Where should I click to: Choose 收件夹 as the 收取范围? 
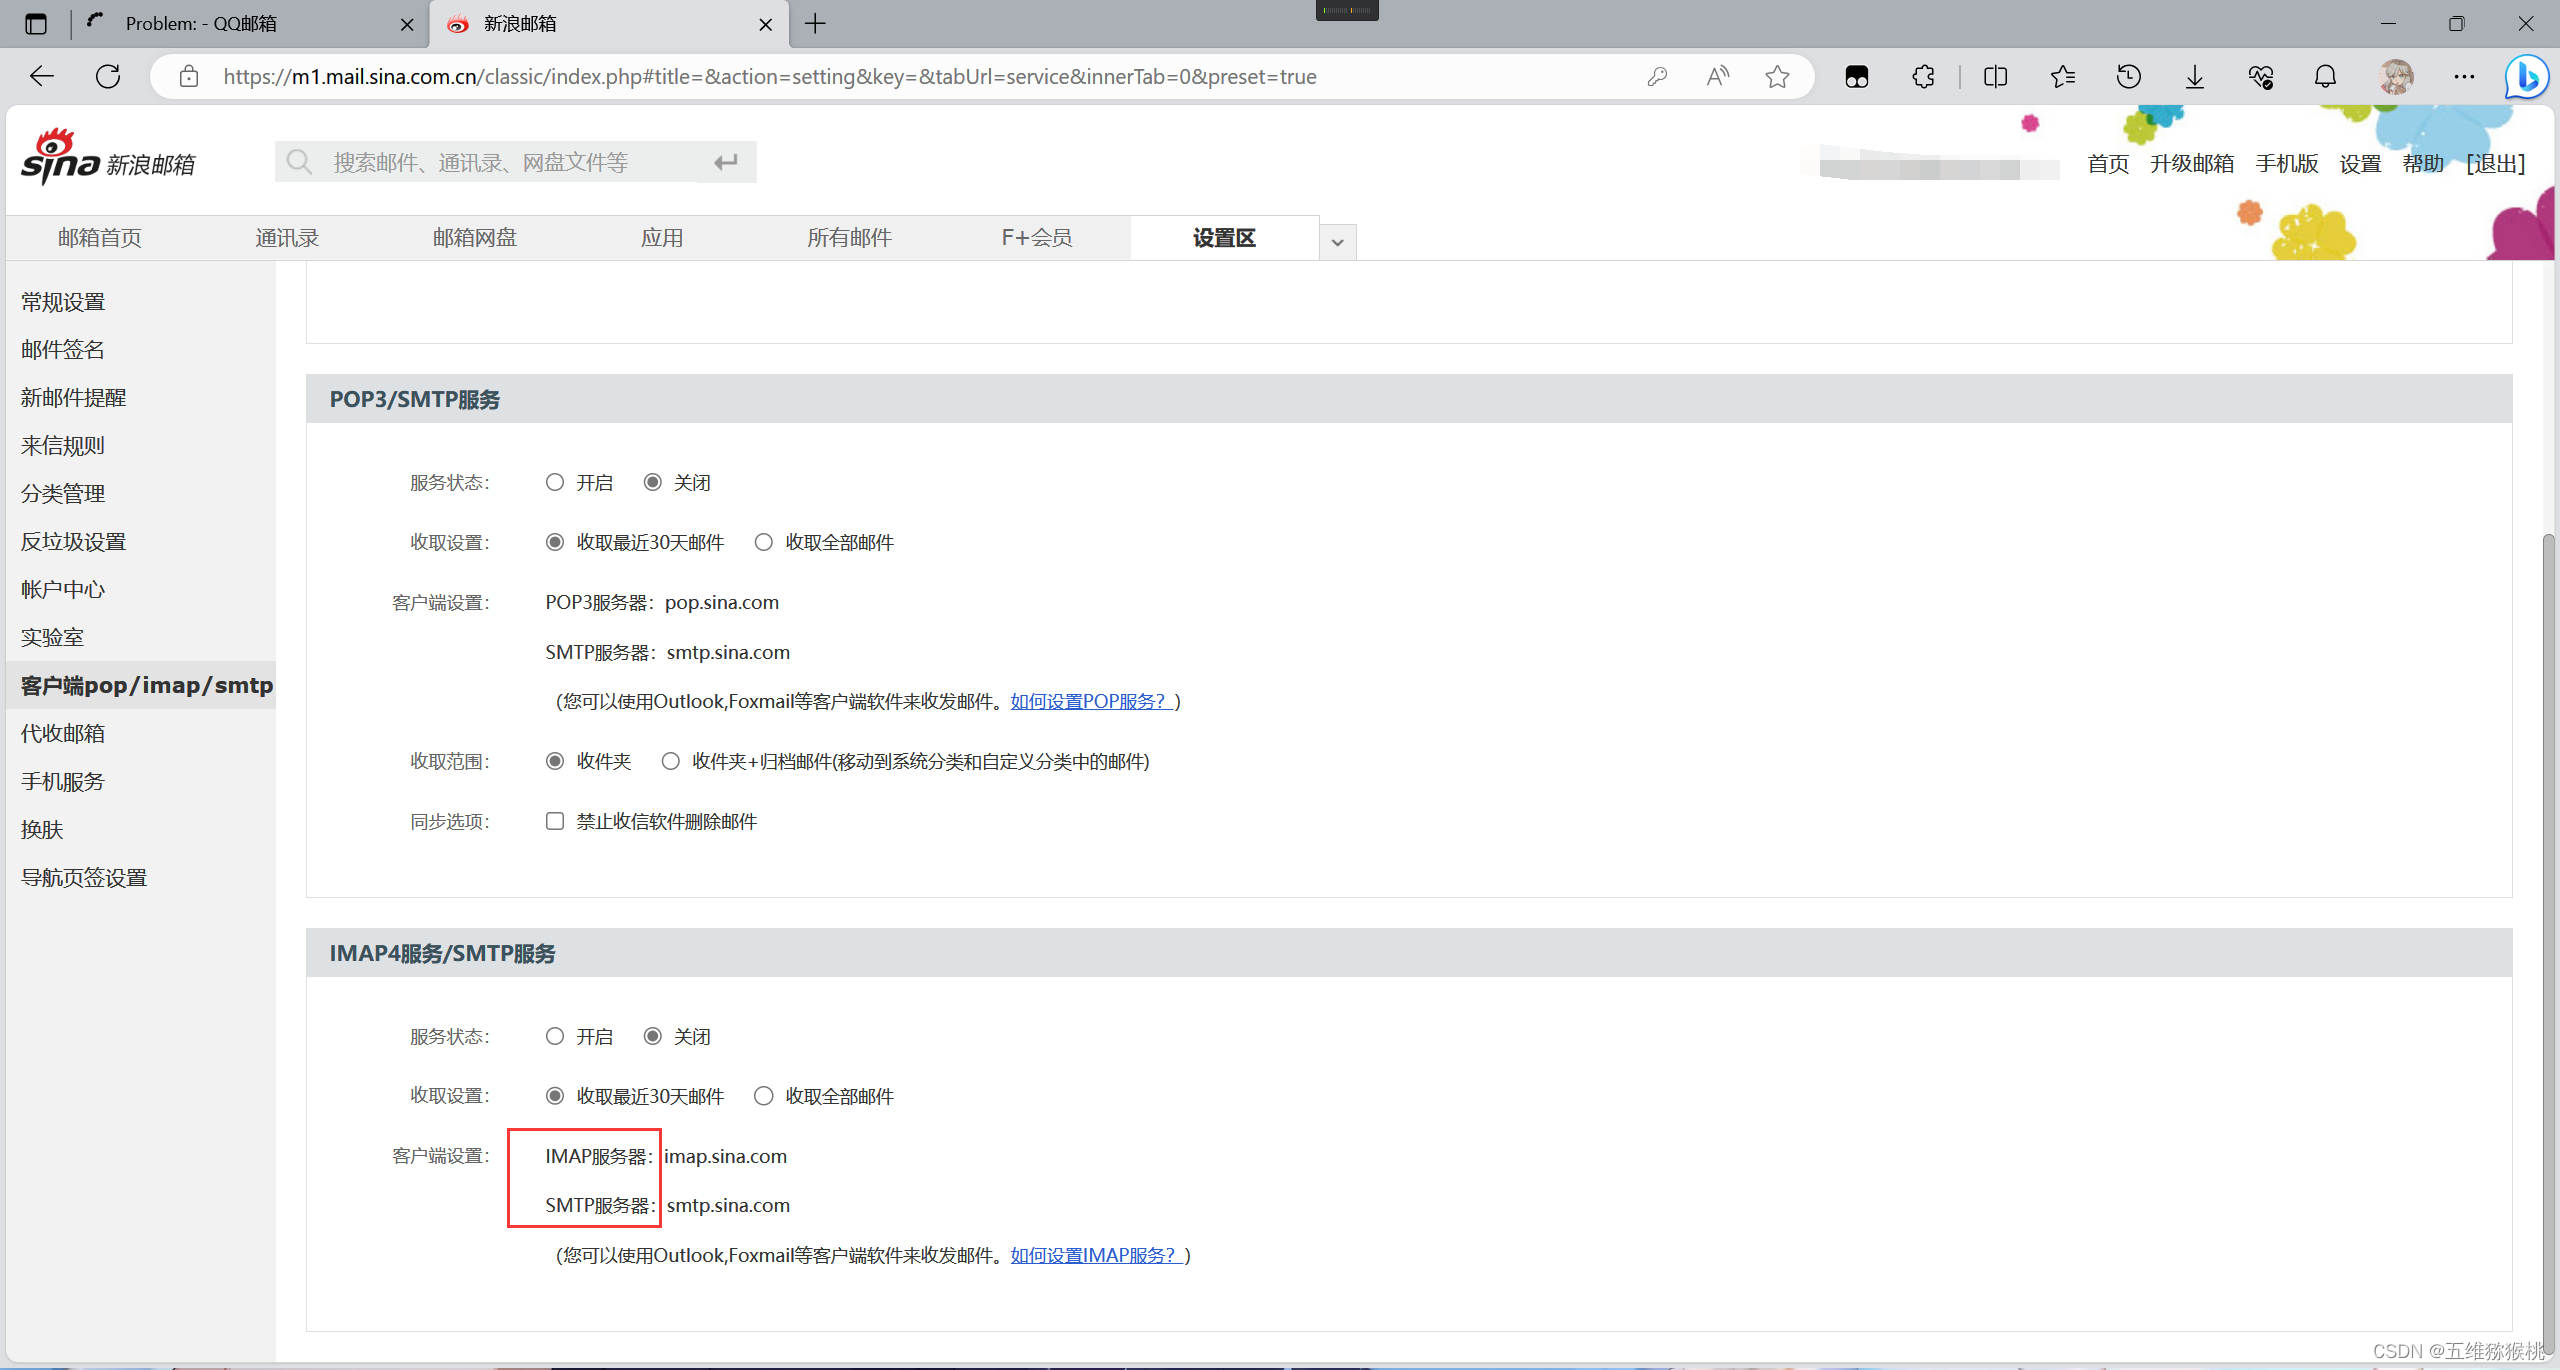[555, 762]
